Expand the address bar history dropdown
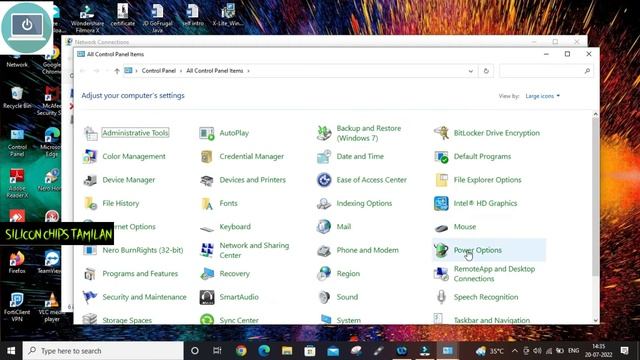 coord(471,71)
